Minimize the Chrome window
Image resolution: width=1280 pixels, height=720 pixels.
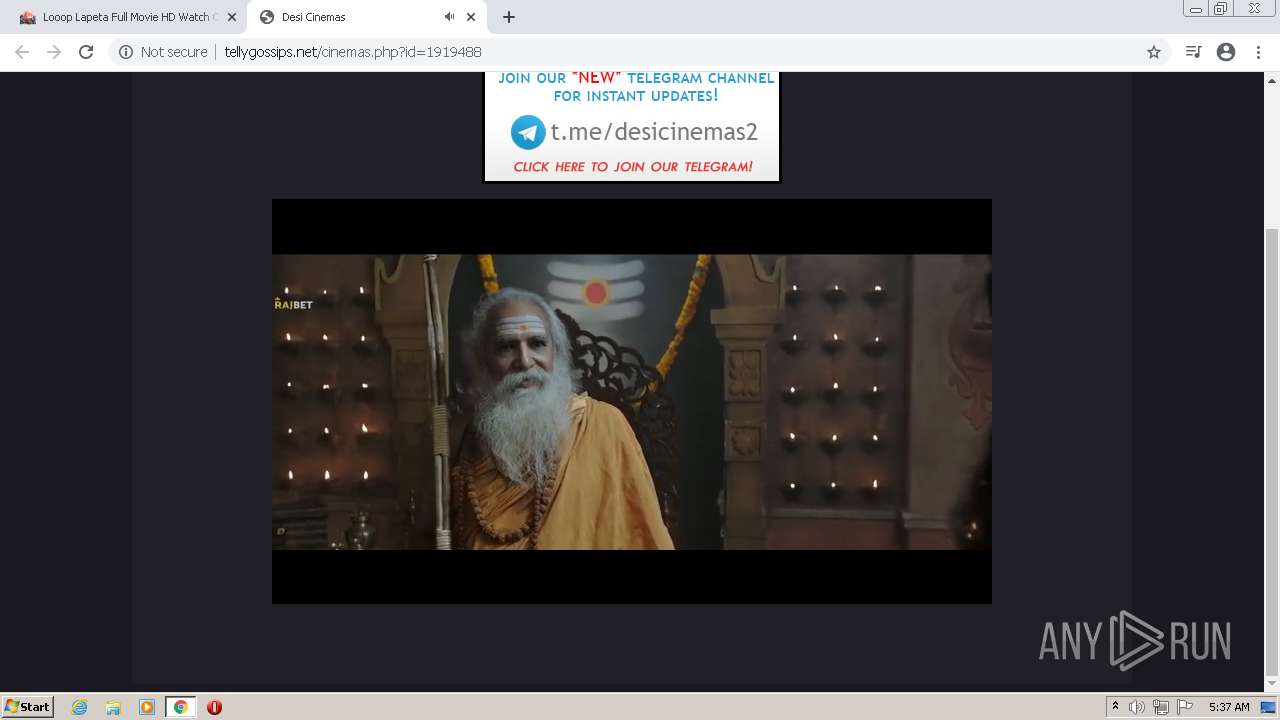pos(1196,9)
